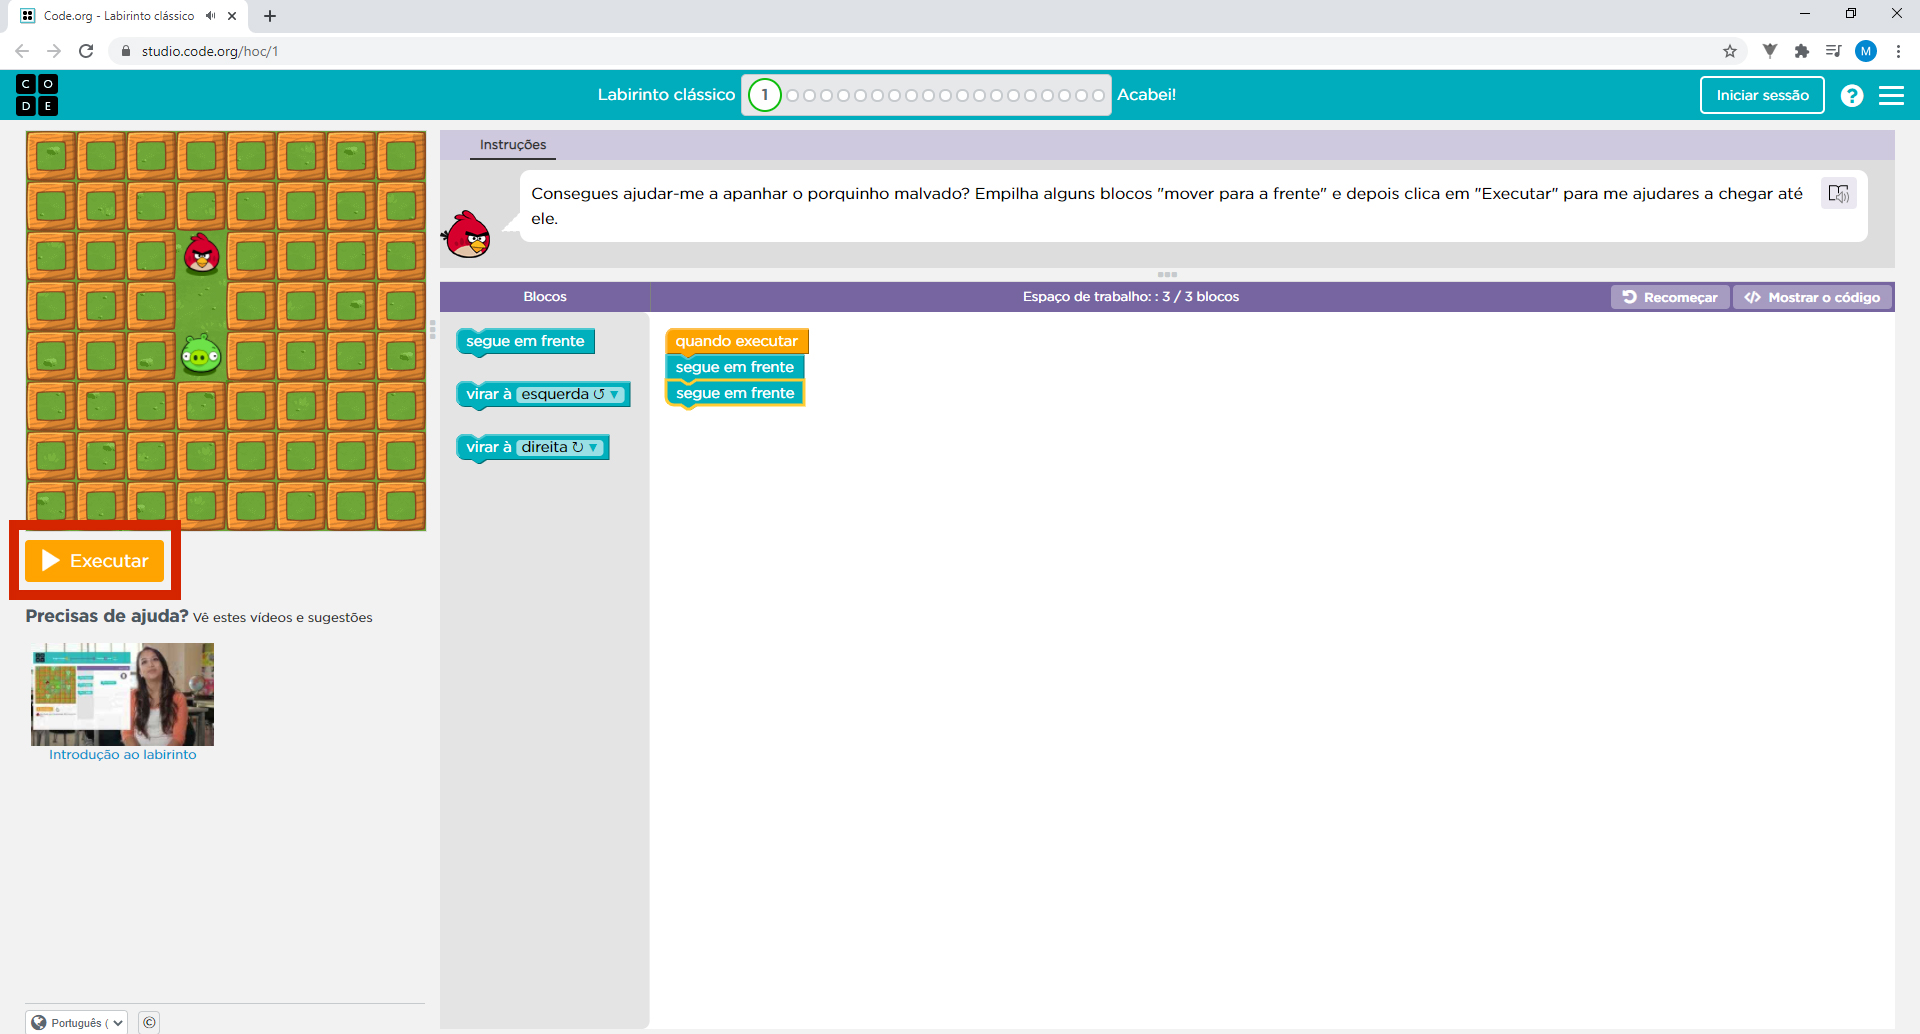Select the highlighted second segue em frente block
Viewport: 1920px width, 1034px height.
click(735, 393)
